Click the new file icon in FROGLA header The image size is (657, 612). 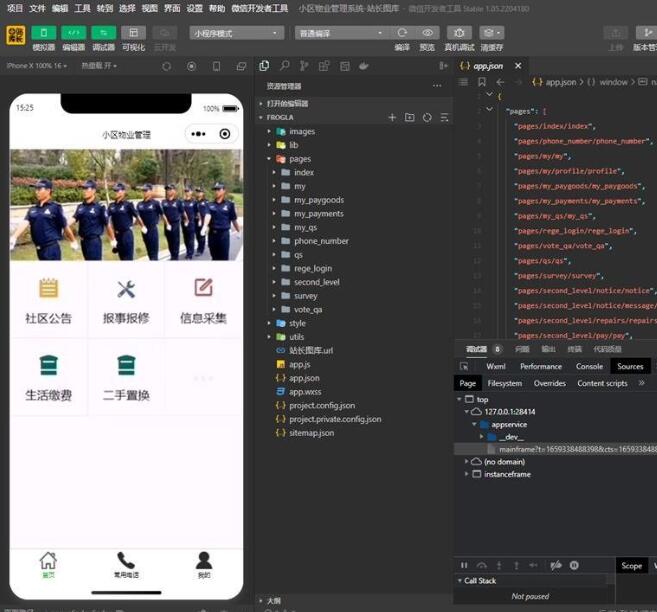[392, 117]
